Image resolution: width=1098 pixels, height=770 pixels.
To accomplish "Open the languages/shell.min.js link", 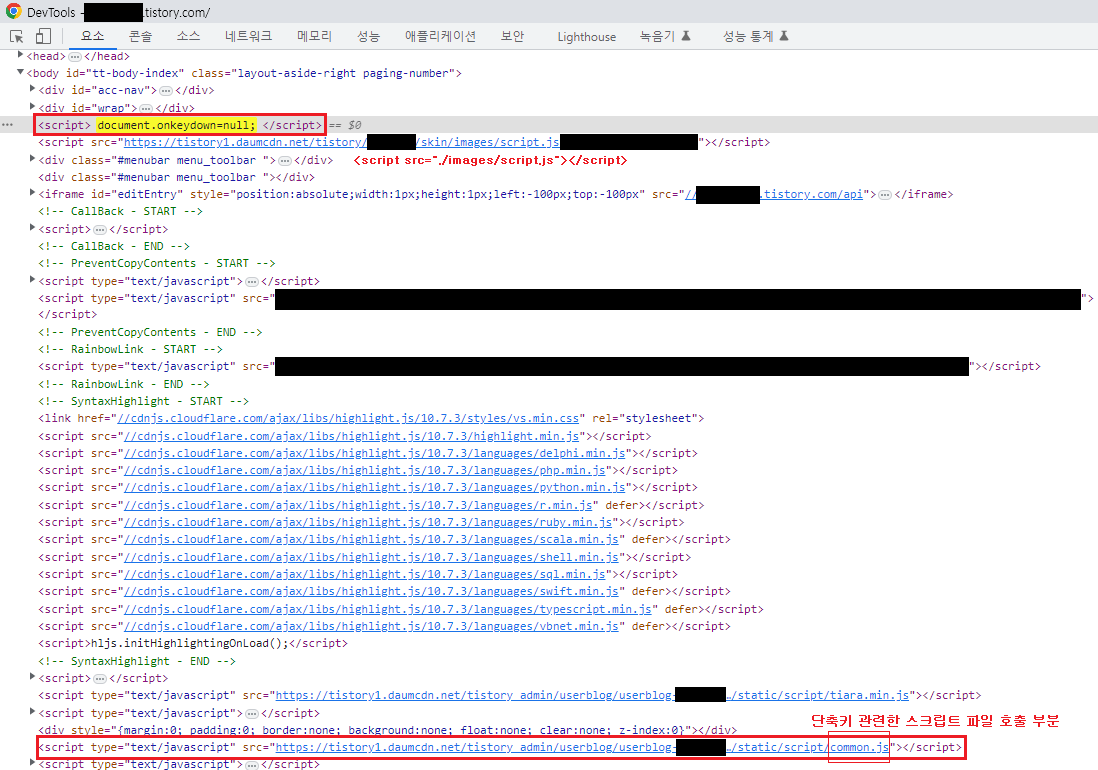I will tap(371, 557).
